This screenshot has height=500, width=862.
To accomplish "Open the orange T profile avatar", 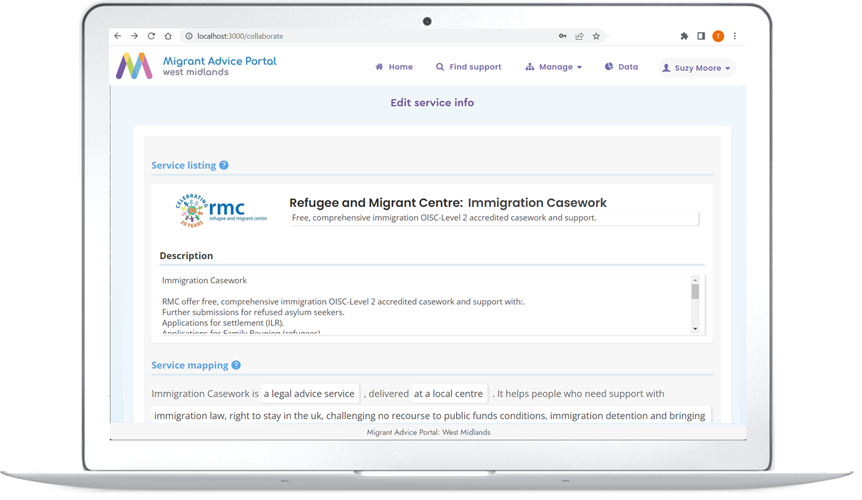I will [x=718, y=36].
